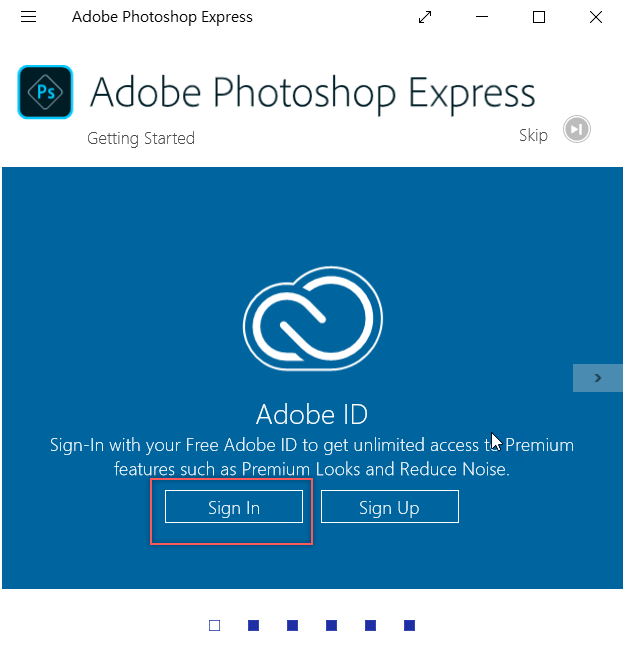Go to the third page indicator dot
The height and width of the screenshot is (661, 625).
[x=292, y=626]
